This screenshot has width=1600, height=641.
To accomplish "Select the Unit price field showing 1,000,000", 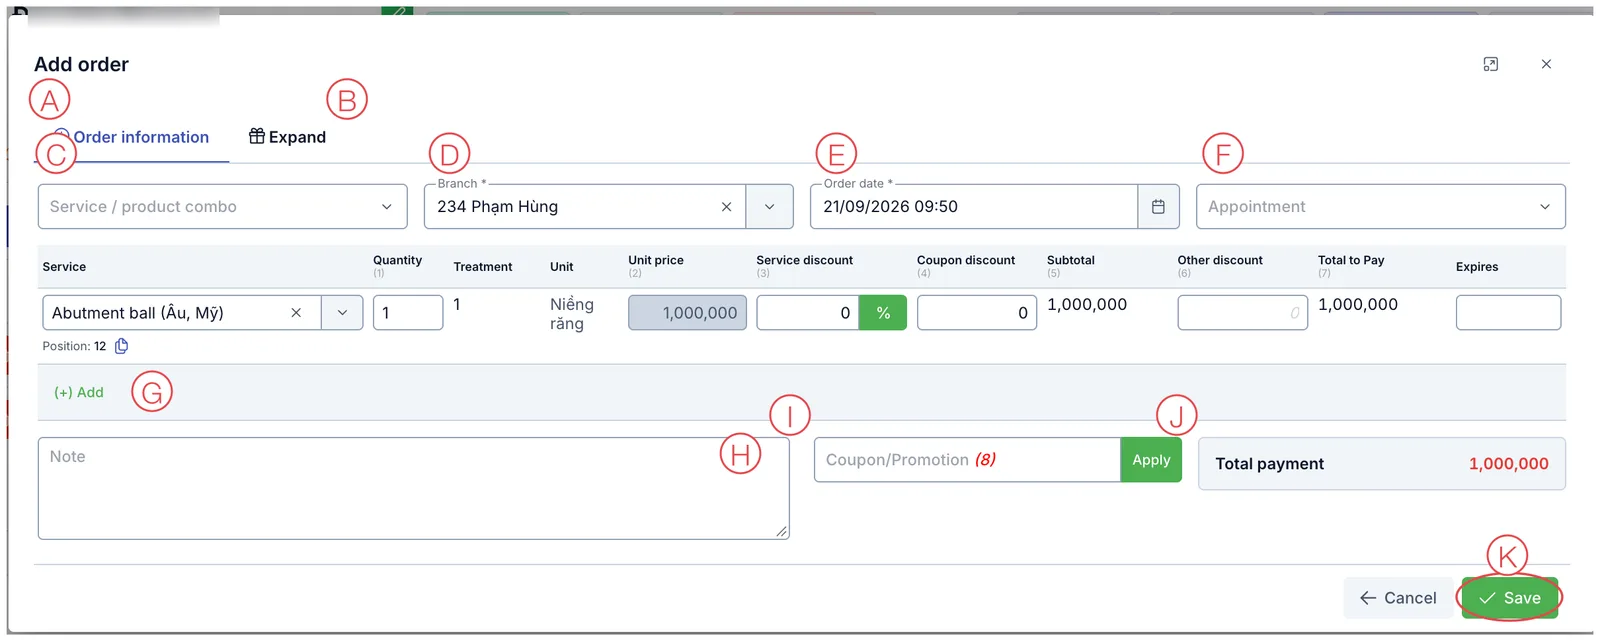I will [x=687, y=313].
